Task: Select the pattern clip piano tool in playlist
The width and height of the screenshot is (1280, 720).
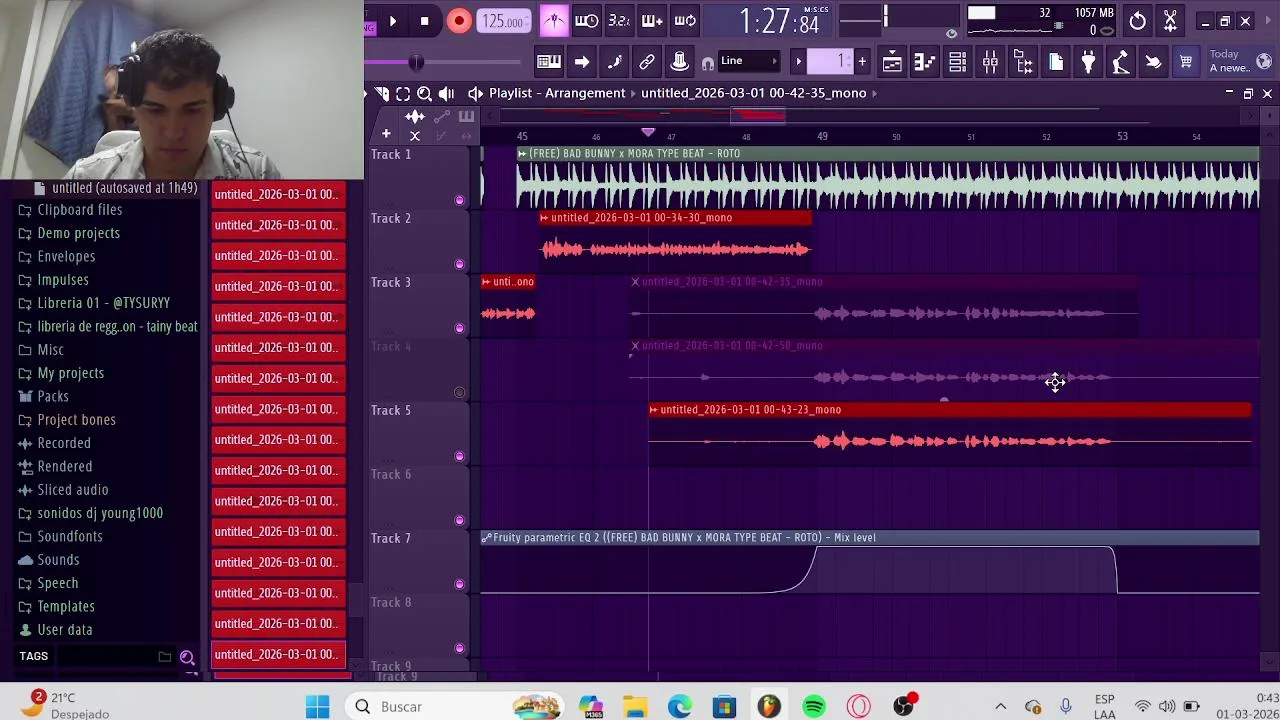Action: coord(466,117)
